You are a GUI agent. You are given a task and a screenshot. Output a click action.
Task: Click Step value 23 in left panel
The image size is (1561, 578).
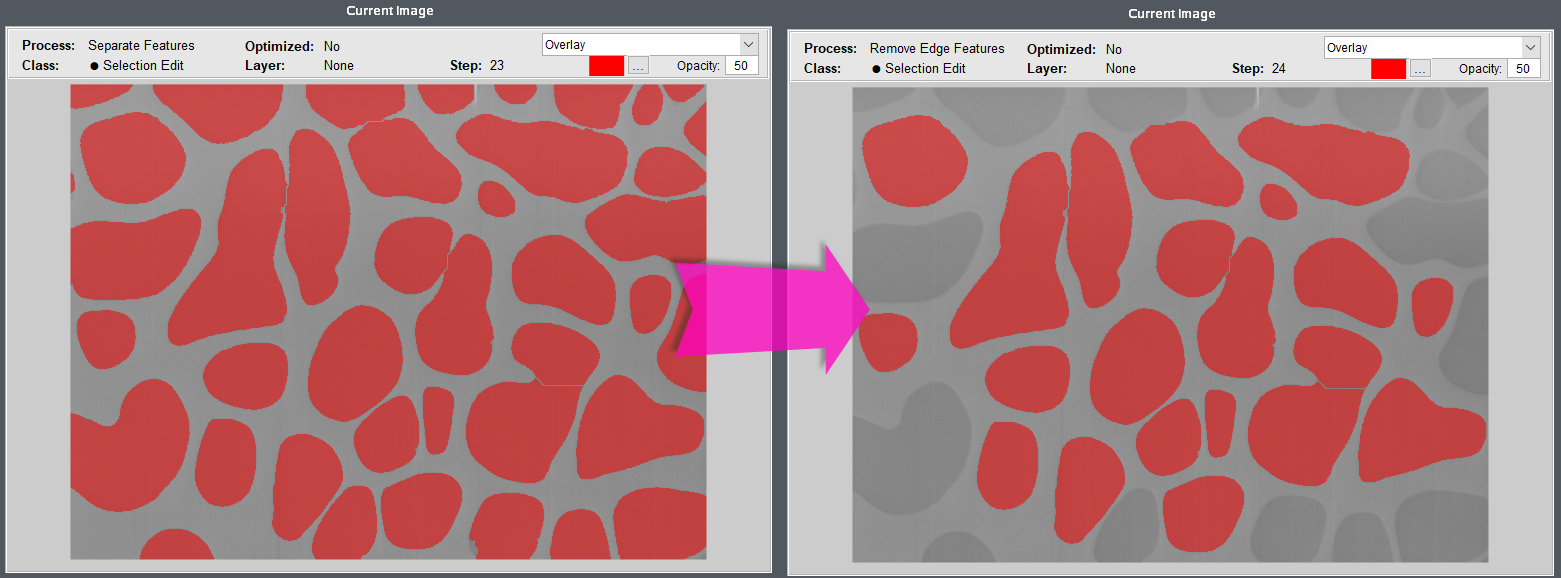click(x=497, y=66)
